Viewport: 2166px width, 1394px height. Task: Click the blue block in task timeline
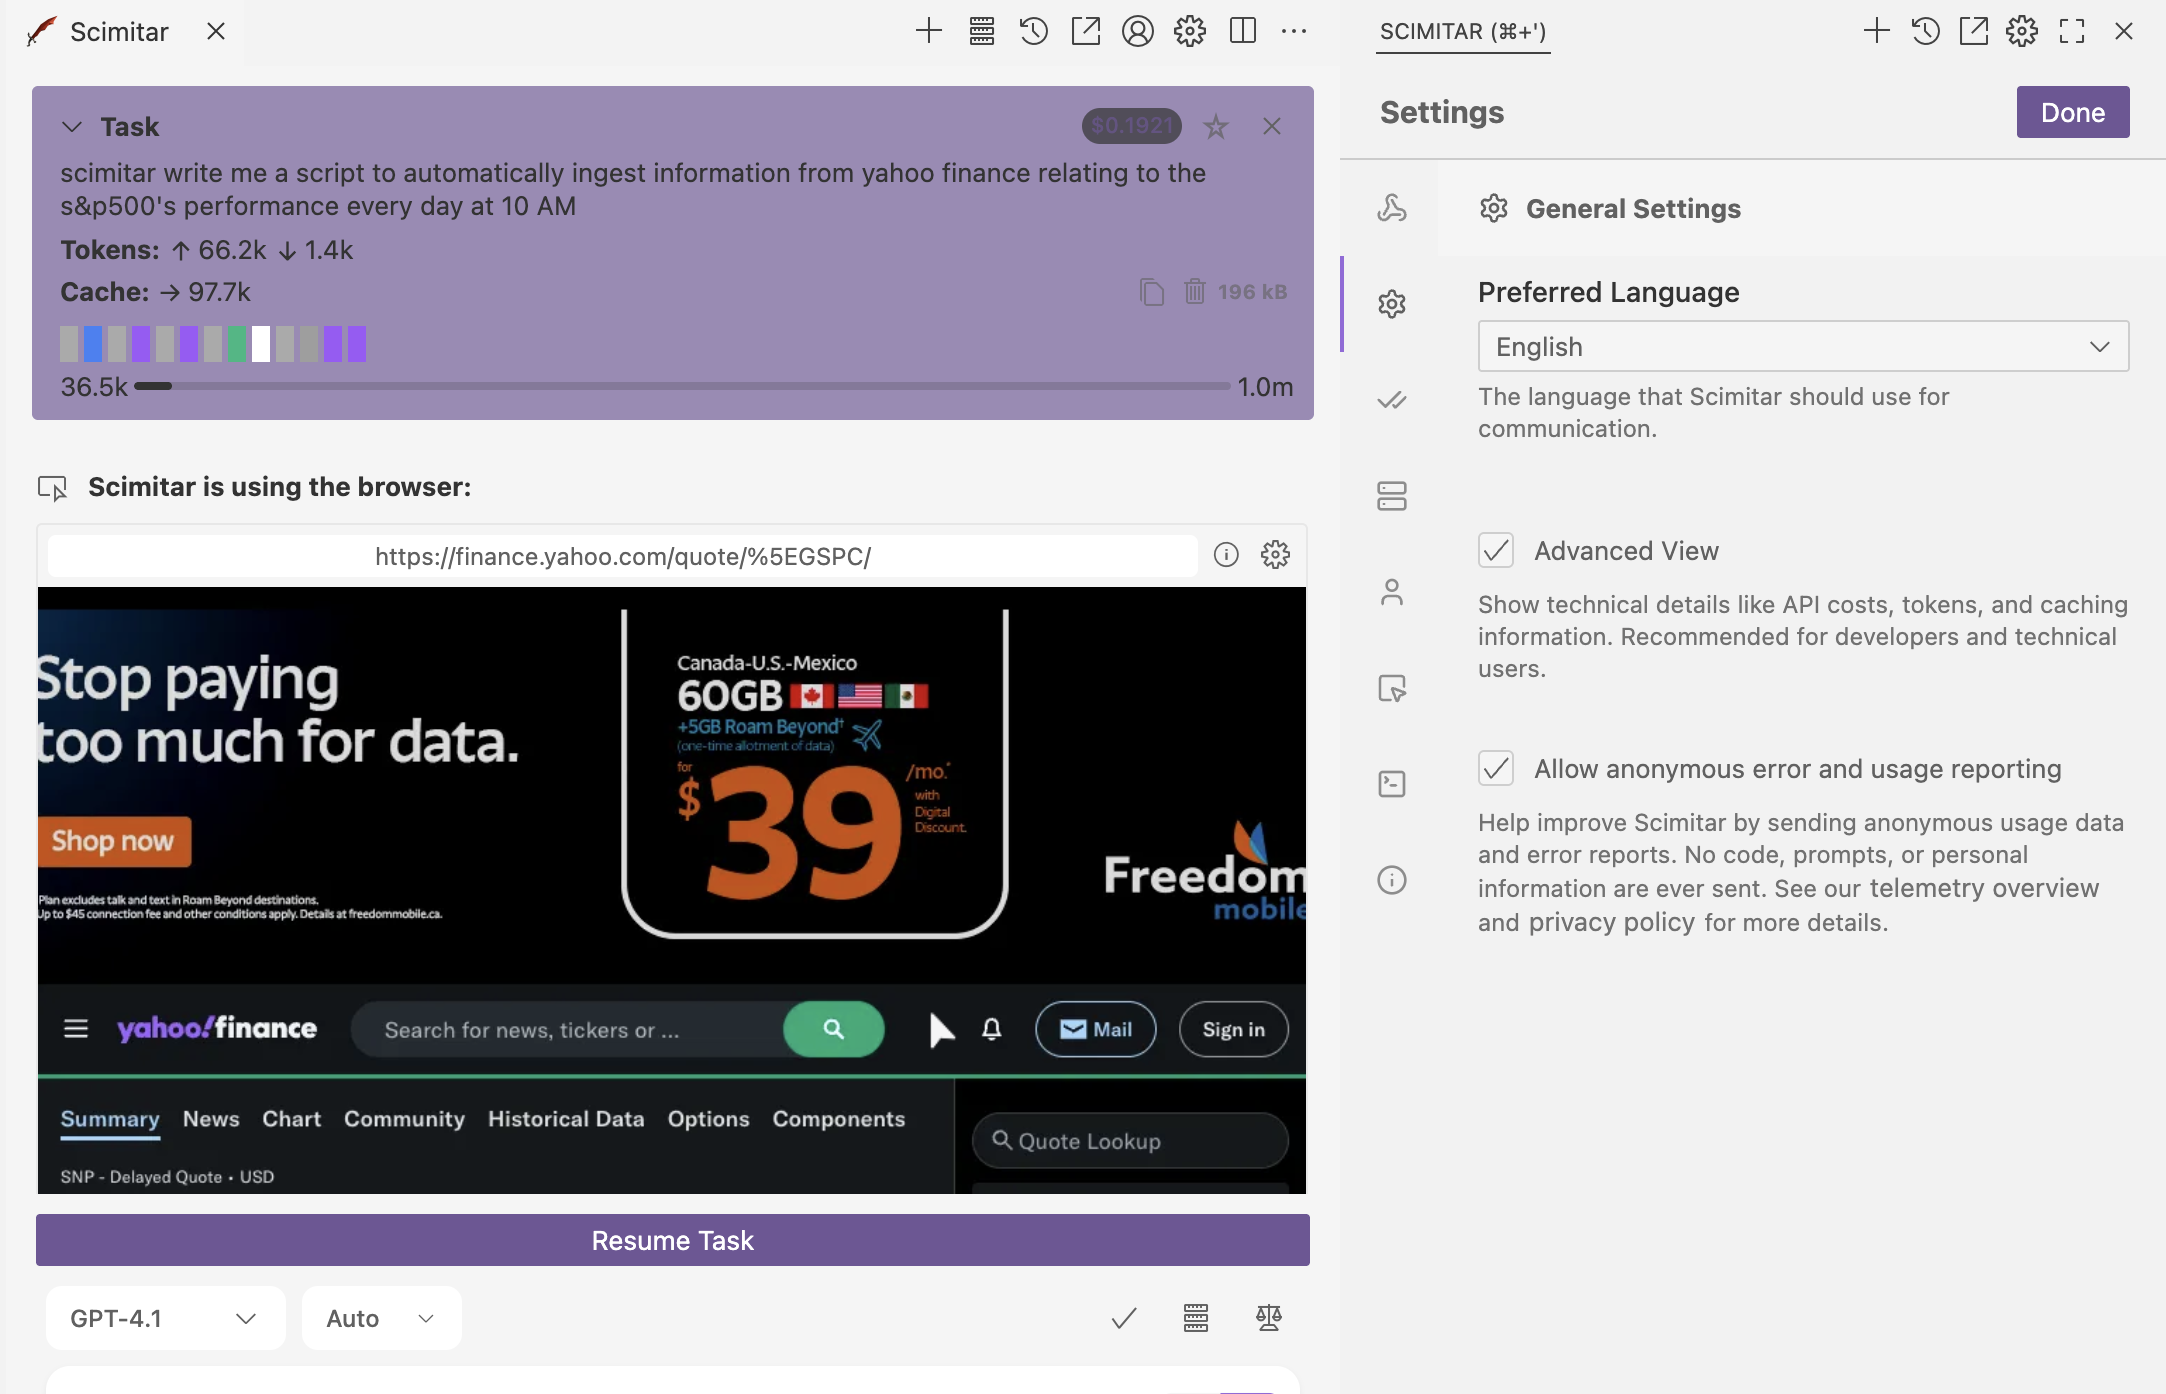92,343
